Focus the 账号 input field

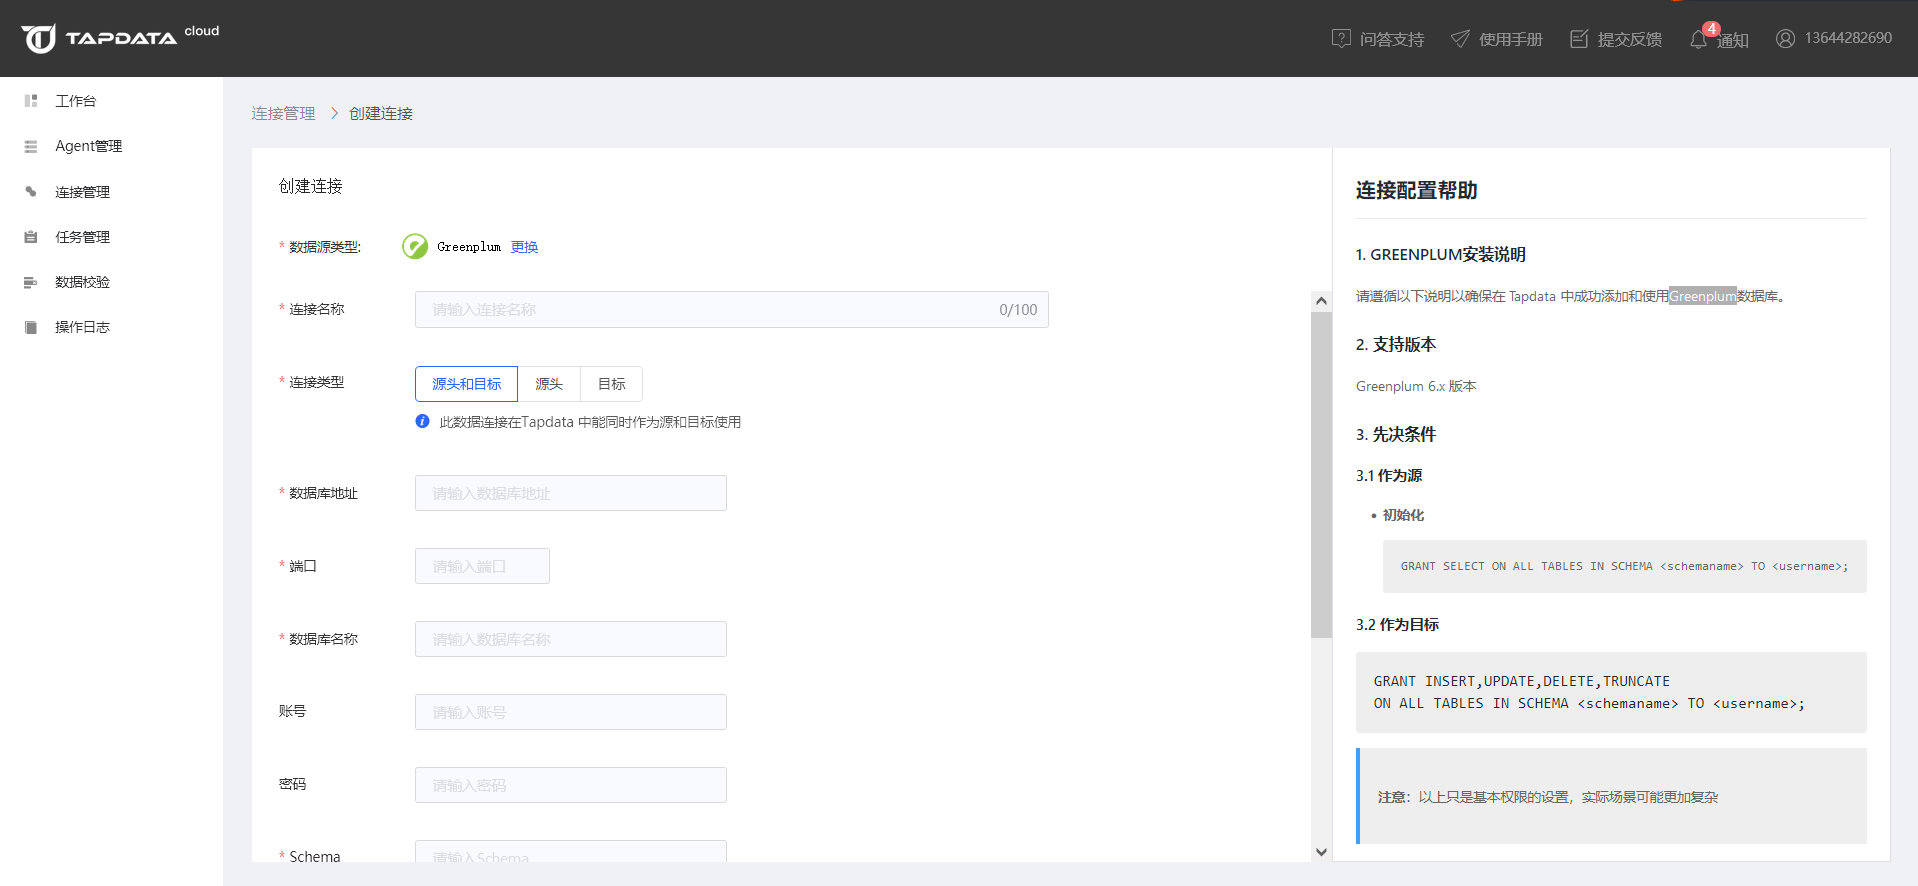click(x=570, y=712)
